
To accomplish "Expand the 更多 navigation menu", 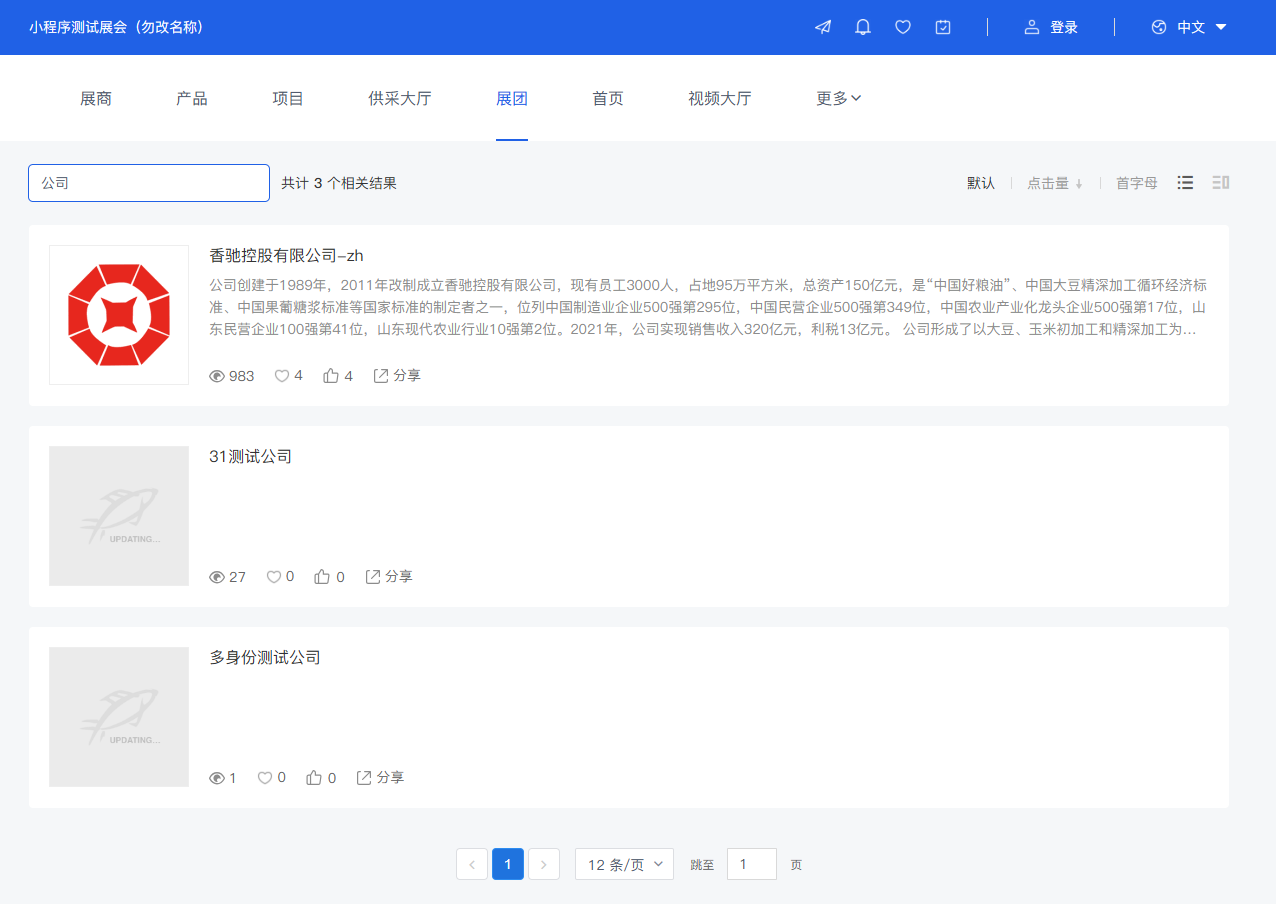I will tap(839, 98).
